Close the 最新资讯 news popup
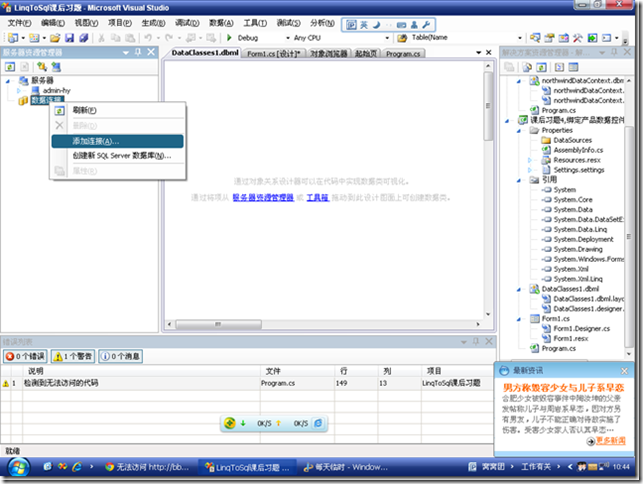 click(x=624, y=371)
